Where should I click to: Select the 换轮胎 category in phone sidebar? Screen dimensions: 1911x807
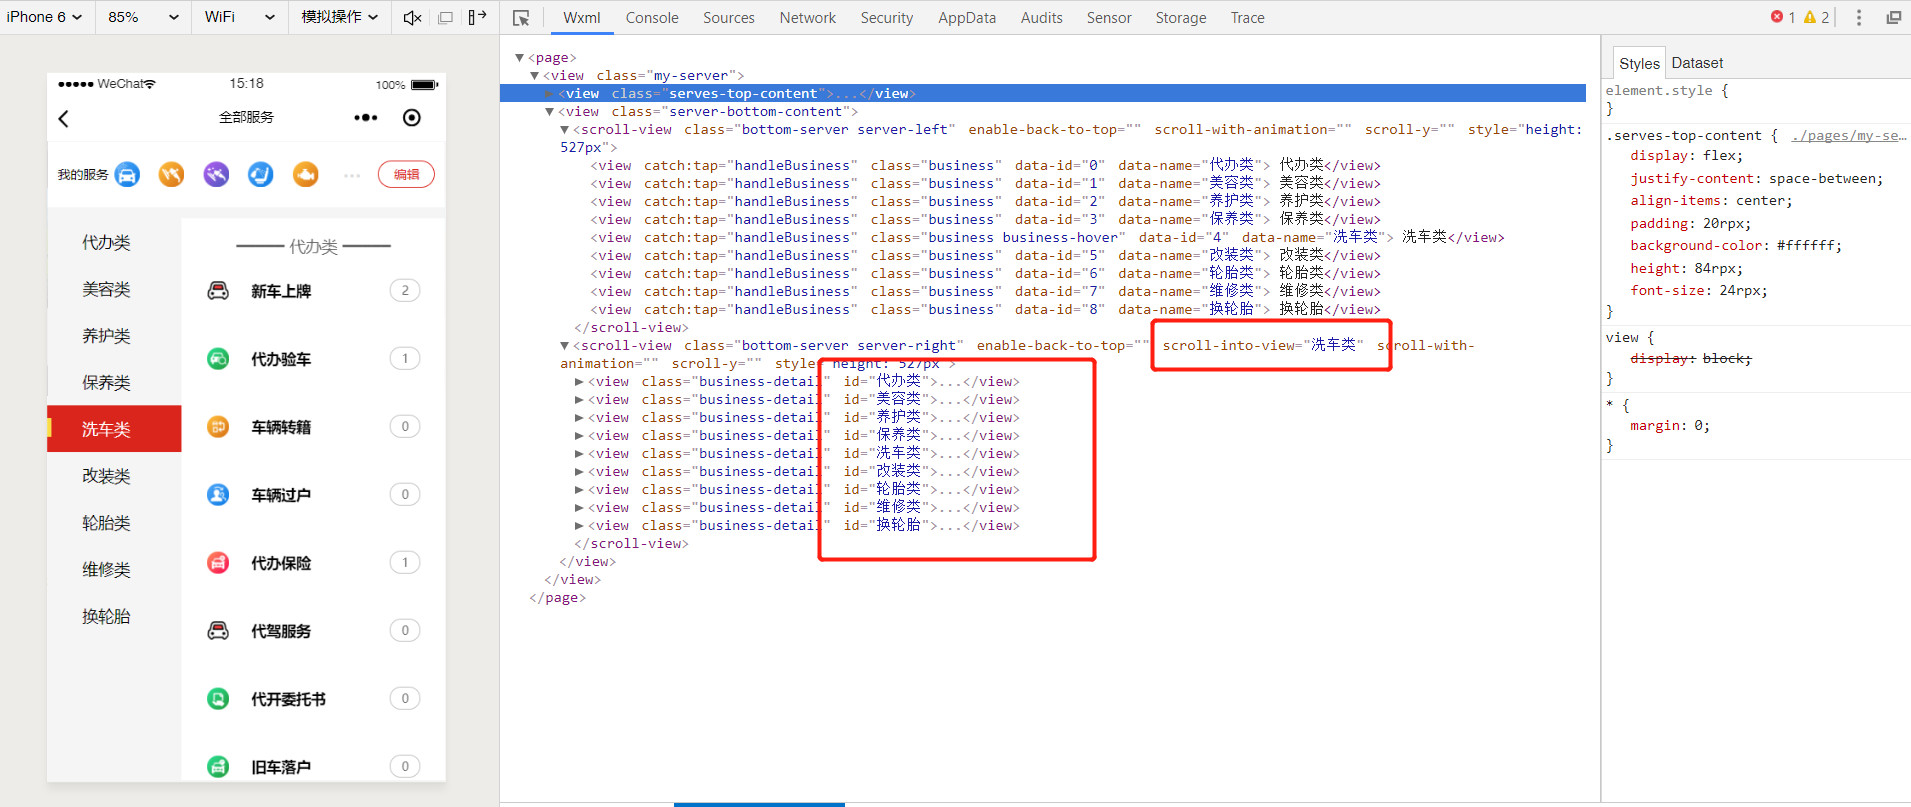pos(107,616)
